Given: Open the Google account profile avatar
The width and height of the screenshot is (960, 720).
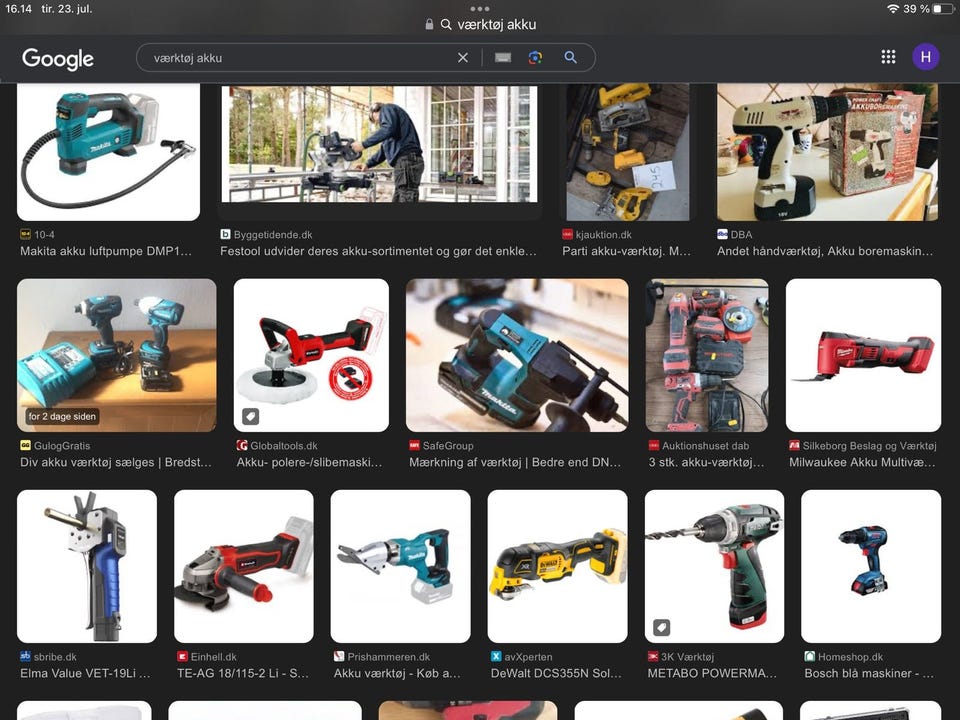Looking at the screenshot, I should point(925,57).
